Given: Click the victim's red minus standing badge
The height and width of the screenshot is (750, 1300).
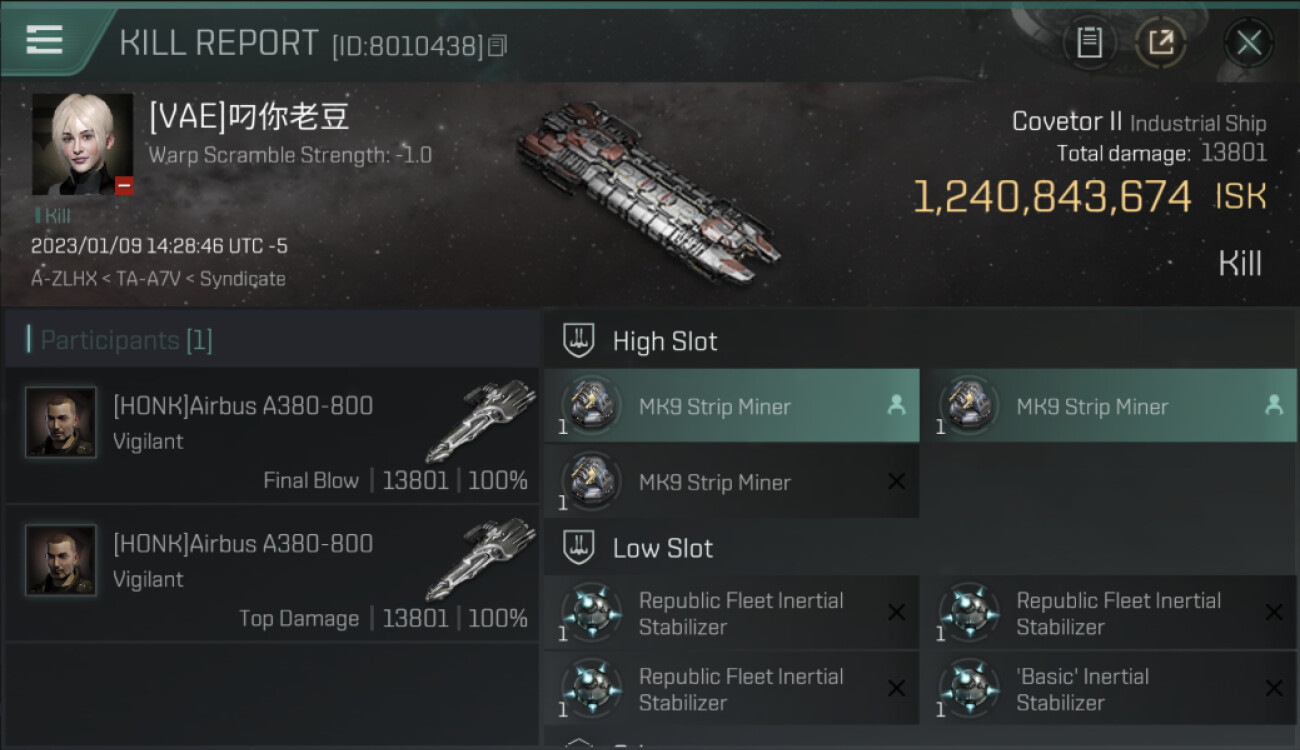Looking at the screenshot, I should click(x=124, y=185).
